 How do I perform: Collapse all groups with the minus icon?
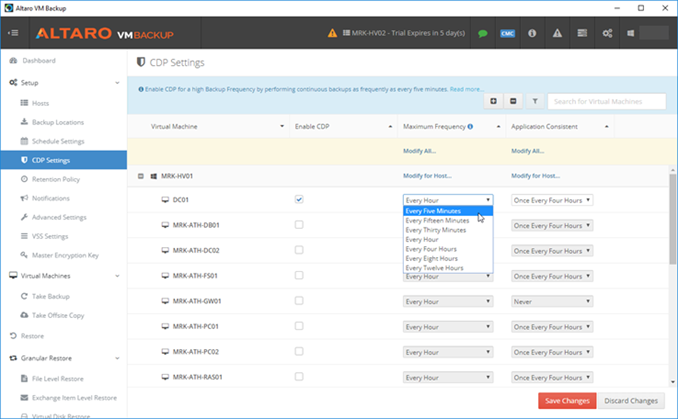[513, 101]
